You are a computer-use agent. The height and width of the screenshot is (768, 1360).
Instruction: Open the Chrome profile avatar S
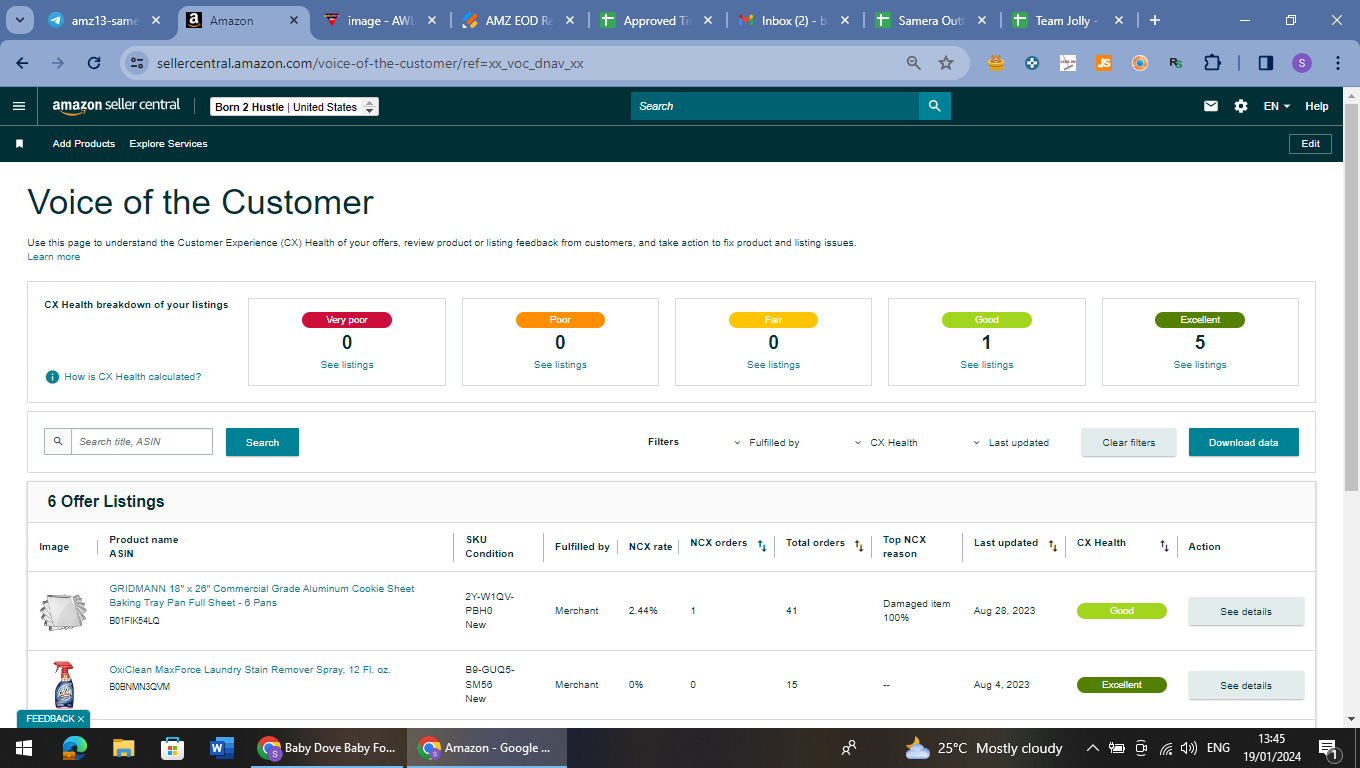point(1301,63)
